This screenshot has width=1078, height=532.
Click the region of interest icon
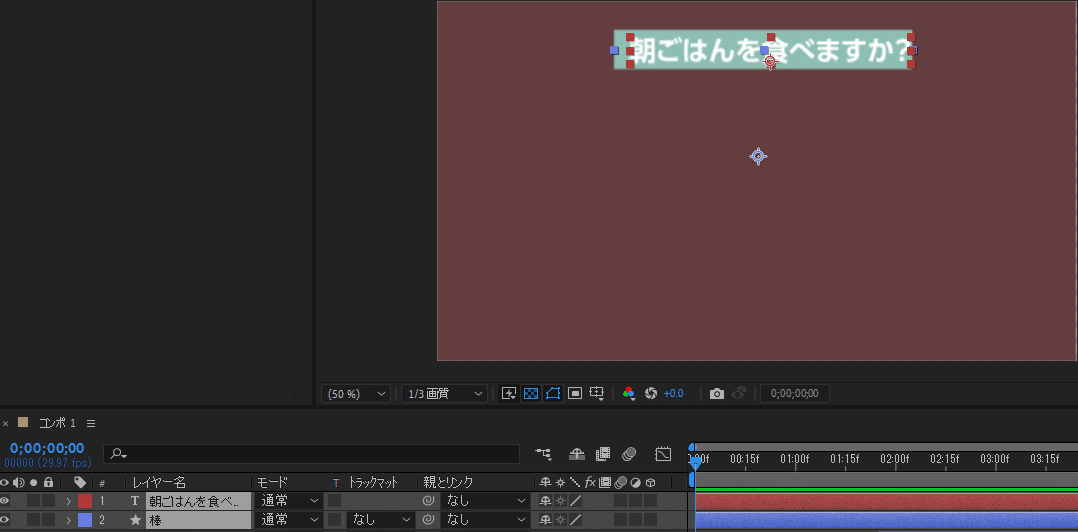575,394
